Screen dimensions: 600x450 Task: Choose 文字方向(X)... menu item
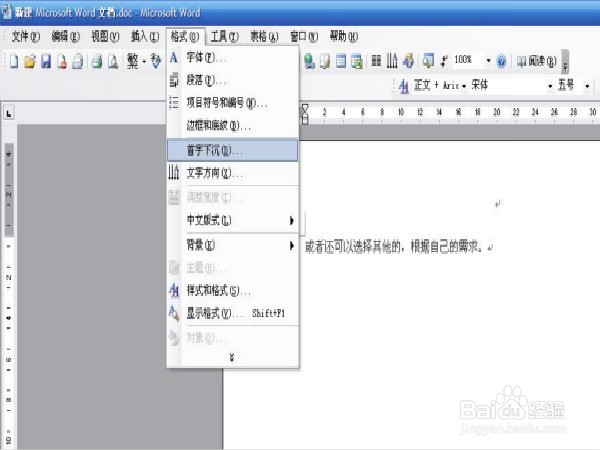[233, 173]
